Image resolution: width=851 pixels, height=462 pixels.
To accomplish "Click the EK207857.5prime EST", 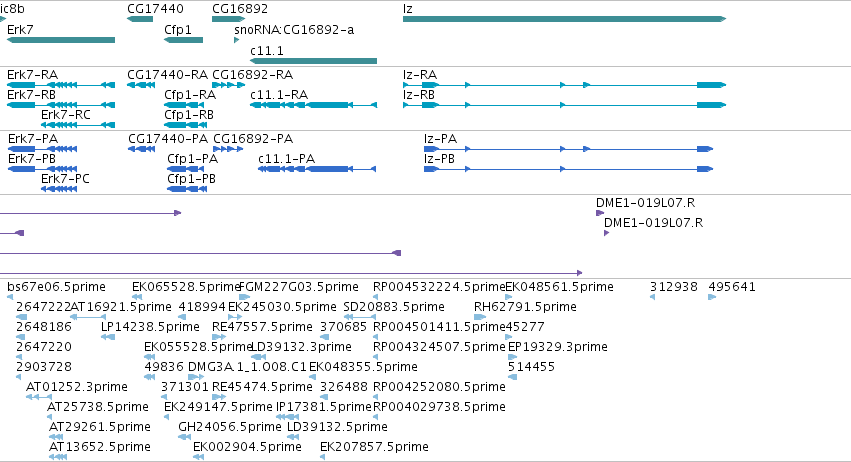I will (323, 458).
